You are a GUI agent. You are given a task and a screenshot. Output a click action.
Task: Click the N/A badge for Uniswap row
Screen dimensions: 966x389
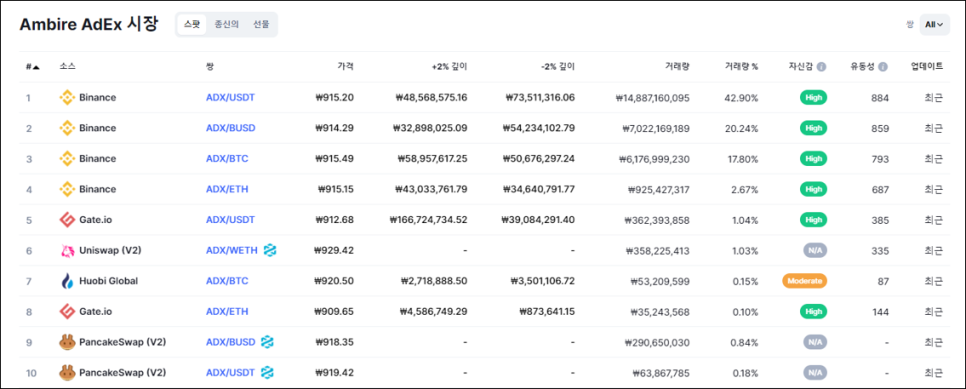coord(814,250)
